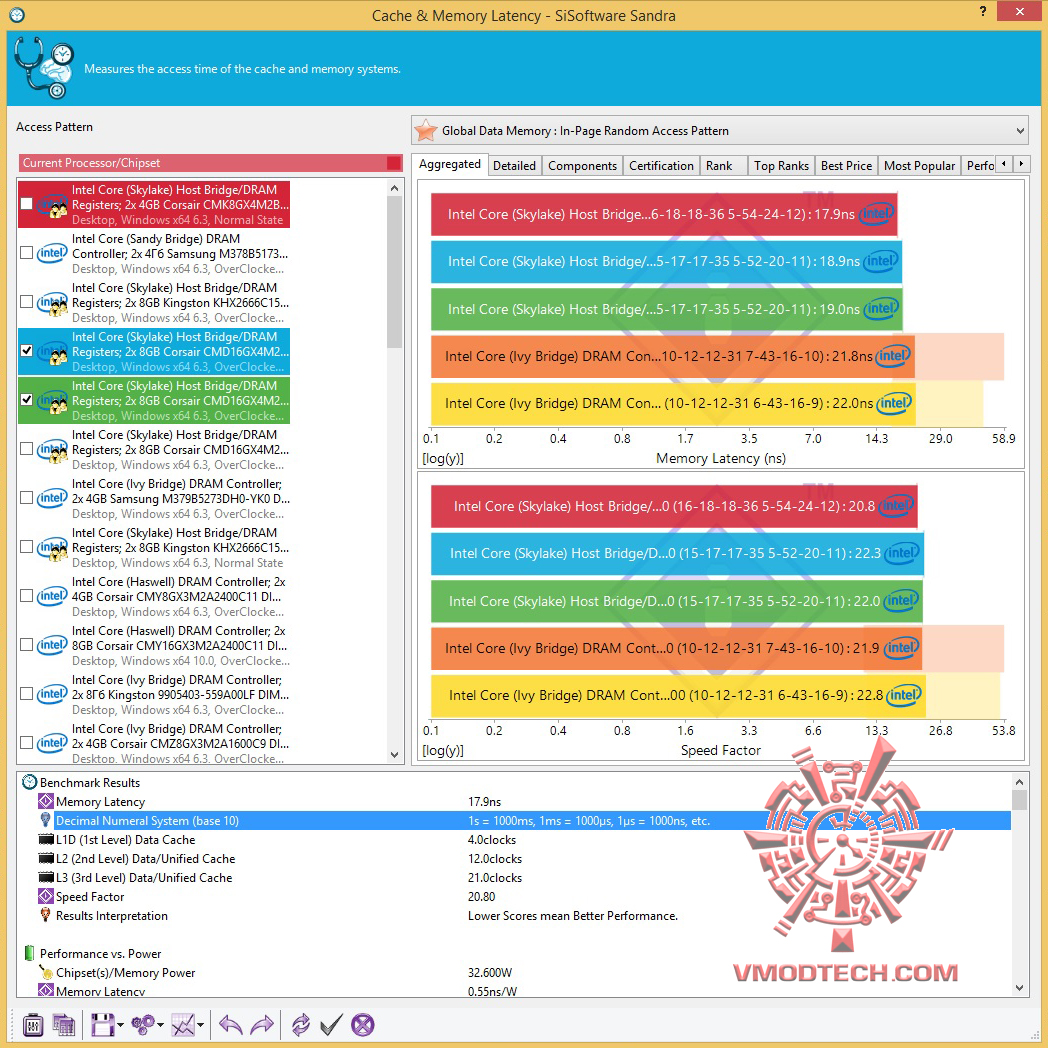Switch to the Aggregated tab
Image resolution: width=1048 pixels, height=1048 pixels.
click(450, 164)
